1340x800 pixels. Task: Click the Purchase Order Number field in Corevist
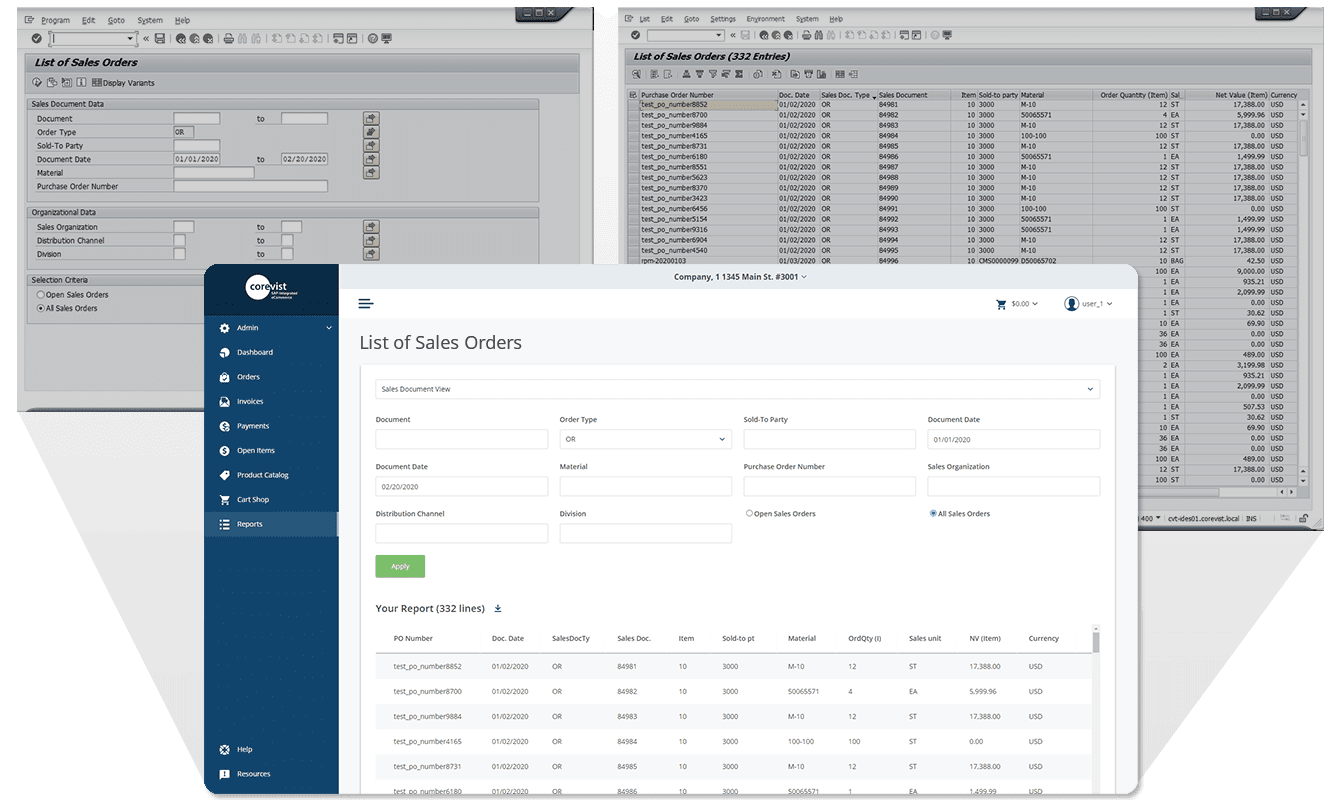point(829,486)
